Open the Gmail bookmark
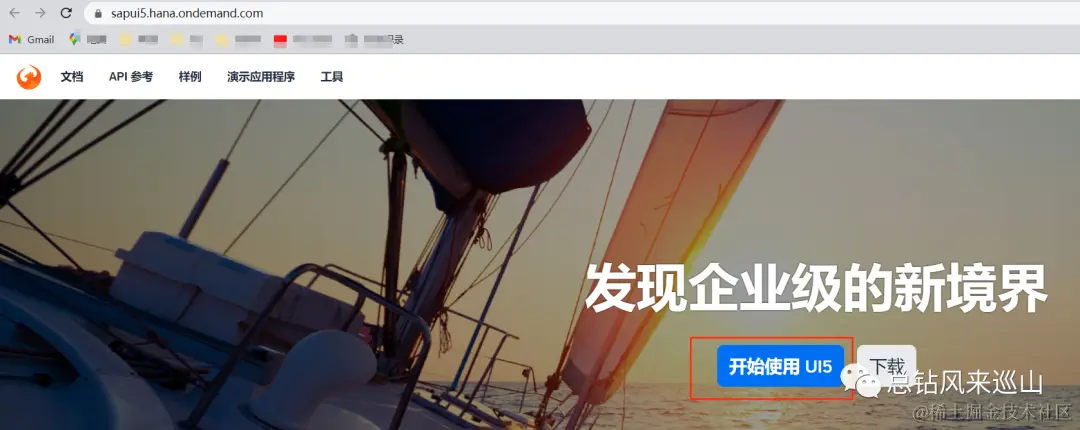Image resolution: width=1080 pixels, height=430 pixels. [x=32, y=40]
